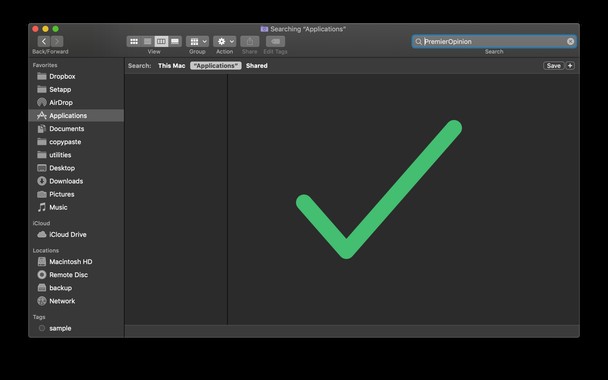
Task: Open backup drive location
Action: click(76, 288)
